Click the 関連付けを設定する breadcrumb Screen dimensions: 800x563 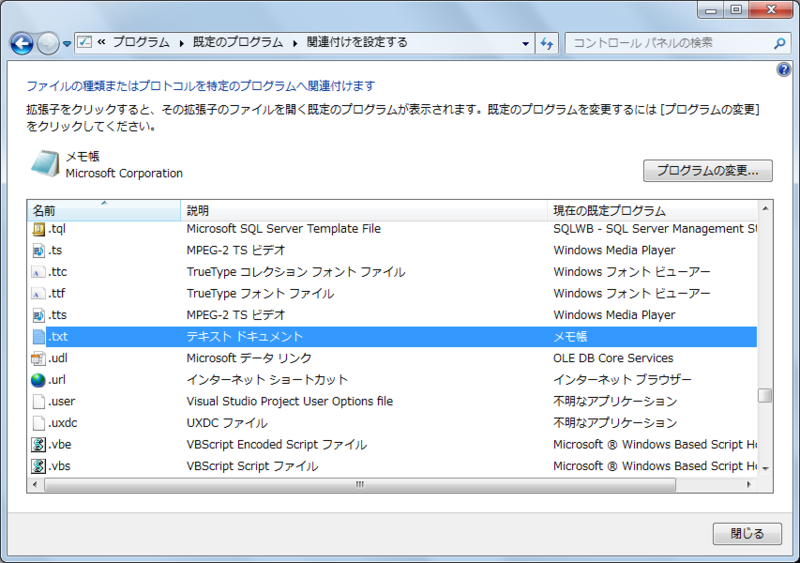357,42
